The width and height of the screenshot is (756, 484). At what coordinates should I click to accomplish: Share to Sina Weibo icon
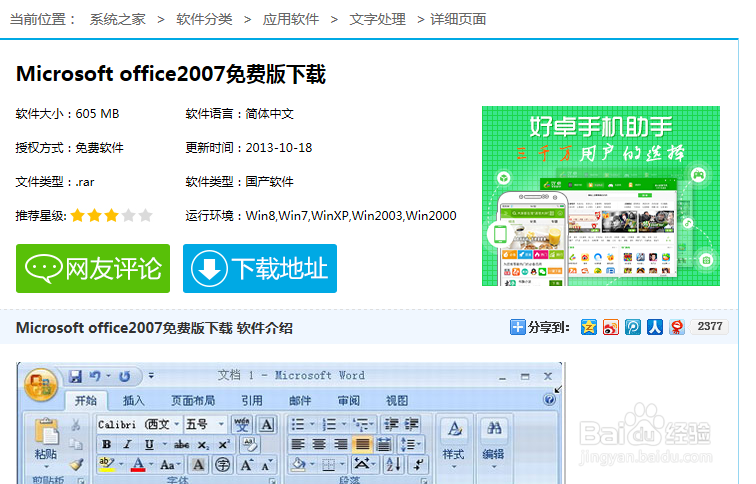coord(611,327)
